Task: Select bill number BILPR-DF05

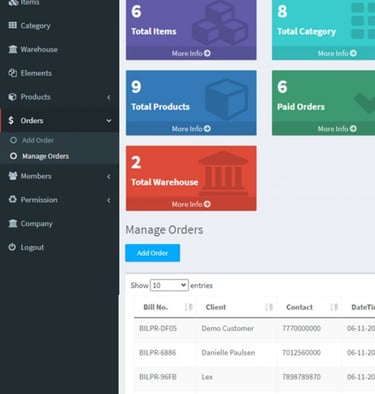Action: point(158,328)
